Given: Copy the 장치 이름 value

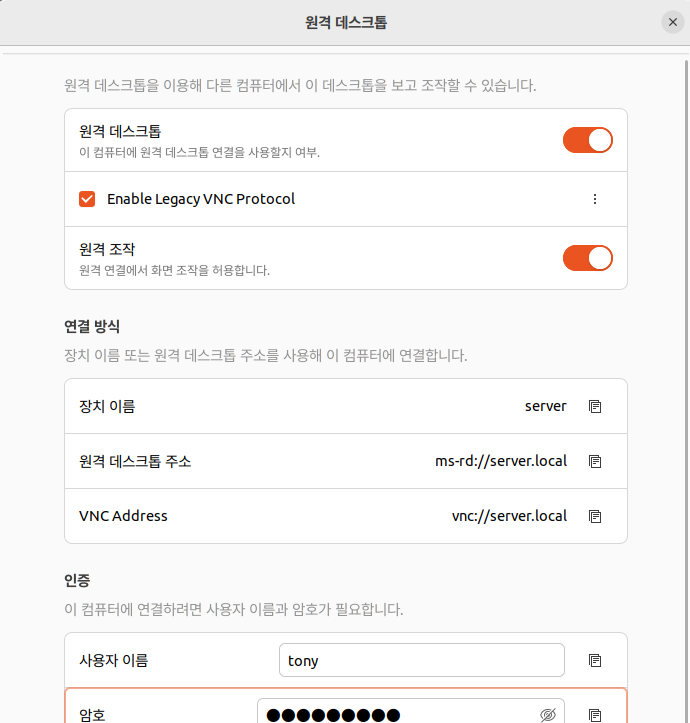Looking at the screenshot, I should pos(595,406).
